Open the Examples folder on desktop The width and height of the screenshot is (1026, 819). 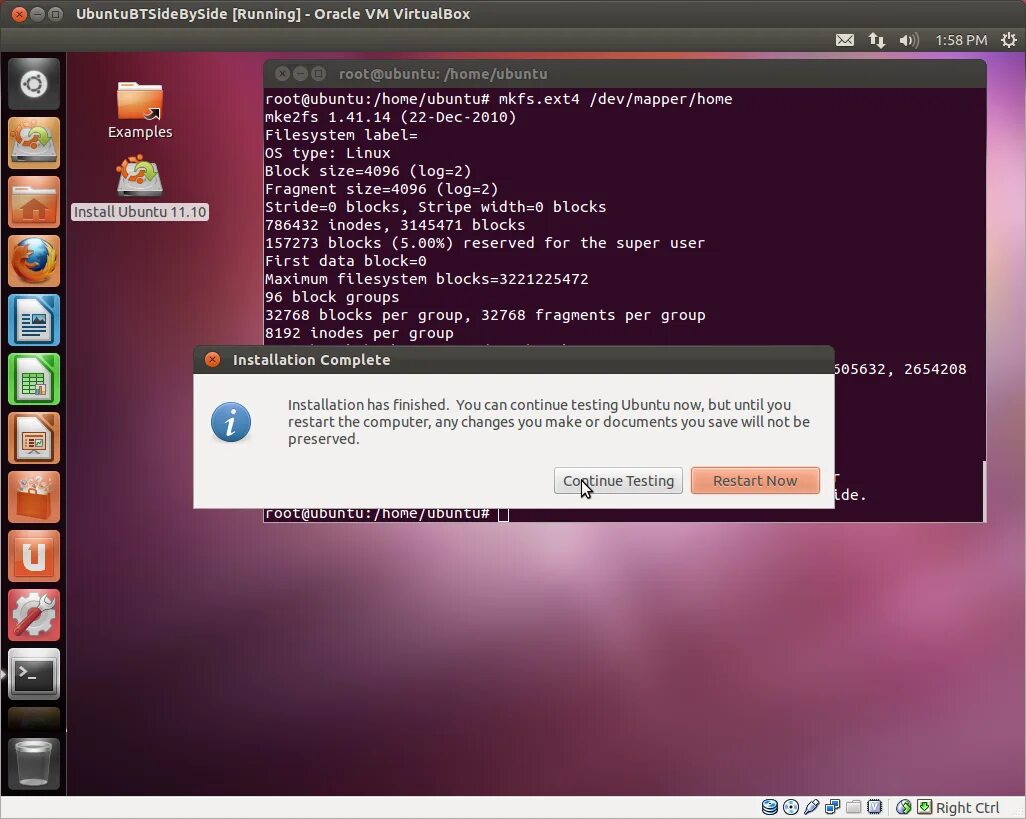(x=140, y=110)
